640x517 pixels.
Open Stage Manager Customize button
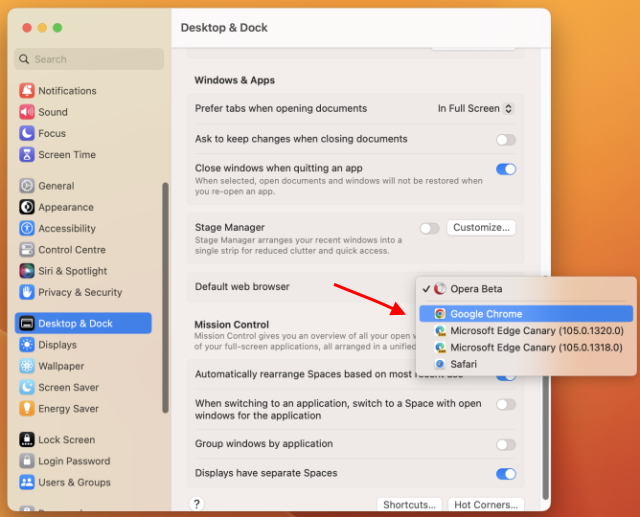coord(481,227)
